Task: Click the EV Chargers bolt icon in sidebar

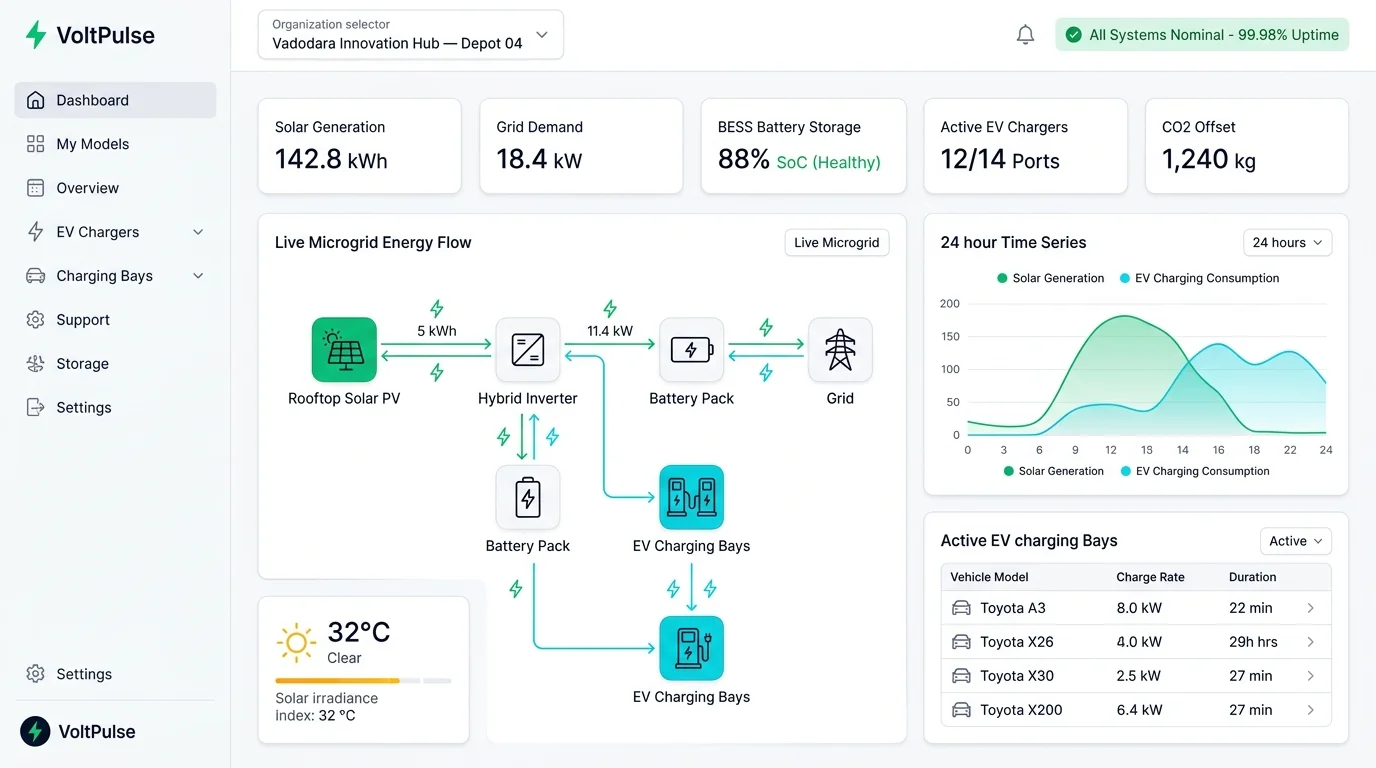Action: pyautogui.click(x=36, y=232)
